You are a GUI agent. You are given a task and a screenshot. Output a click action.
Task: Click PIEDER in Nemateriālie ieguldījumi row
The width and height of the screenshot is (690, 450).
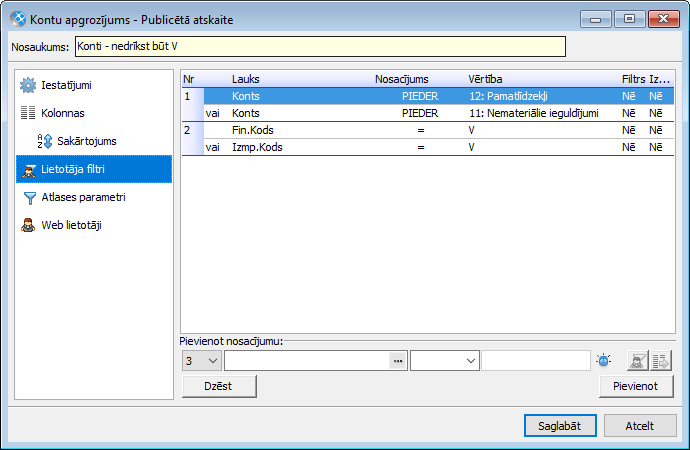pos(420,113)
